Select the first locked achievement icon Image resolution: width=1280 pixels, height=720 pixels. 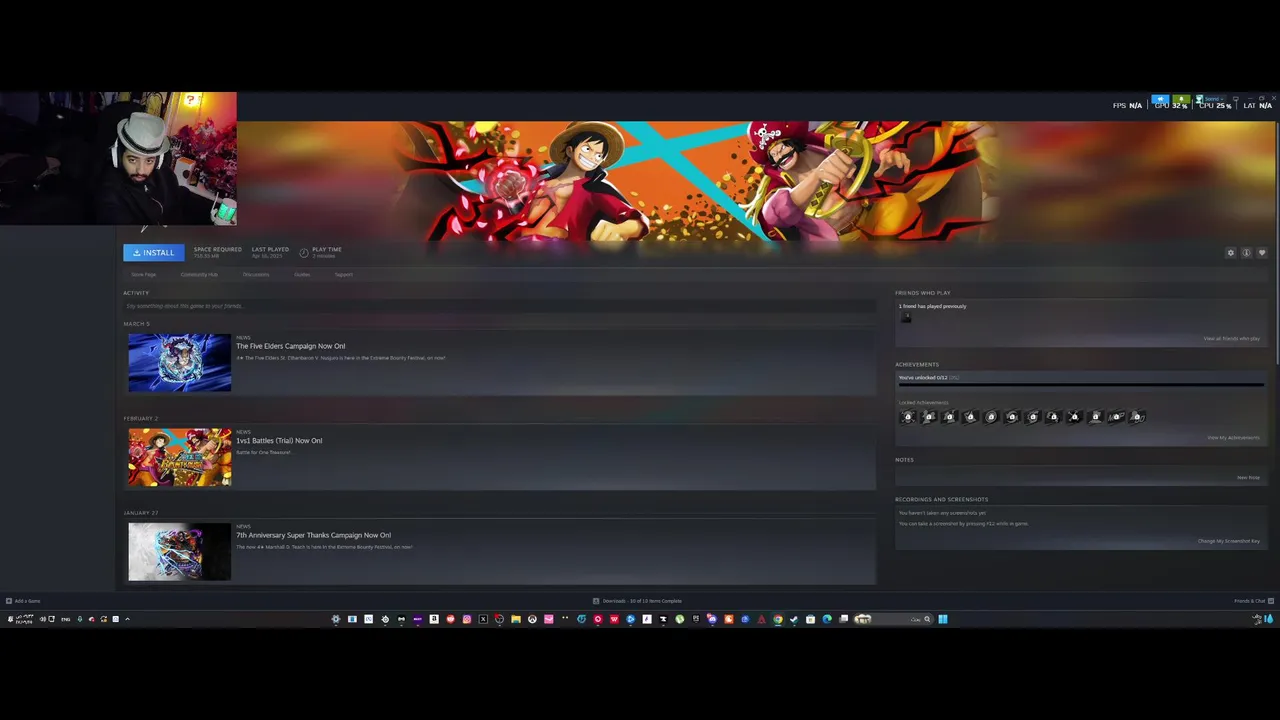[908, 417]
